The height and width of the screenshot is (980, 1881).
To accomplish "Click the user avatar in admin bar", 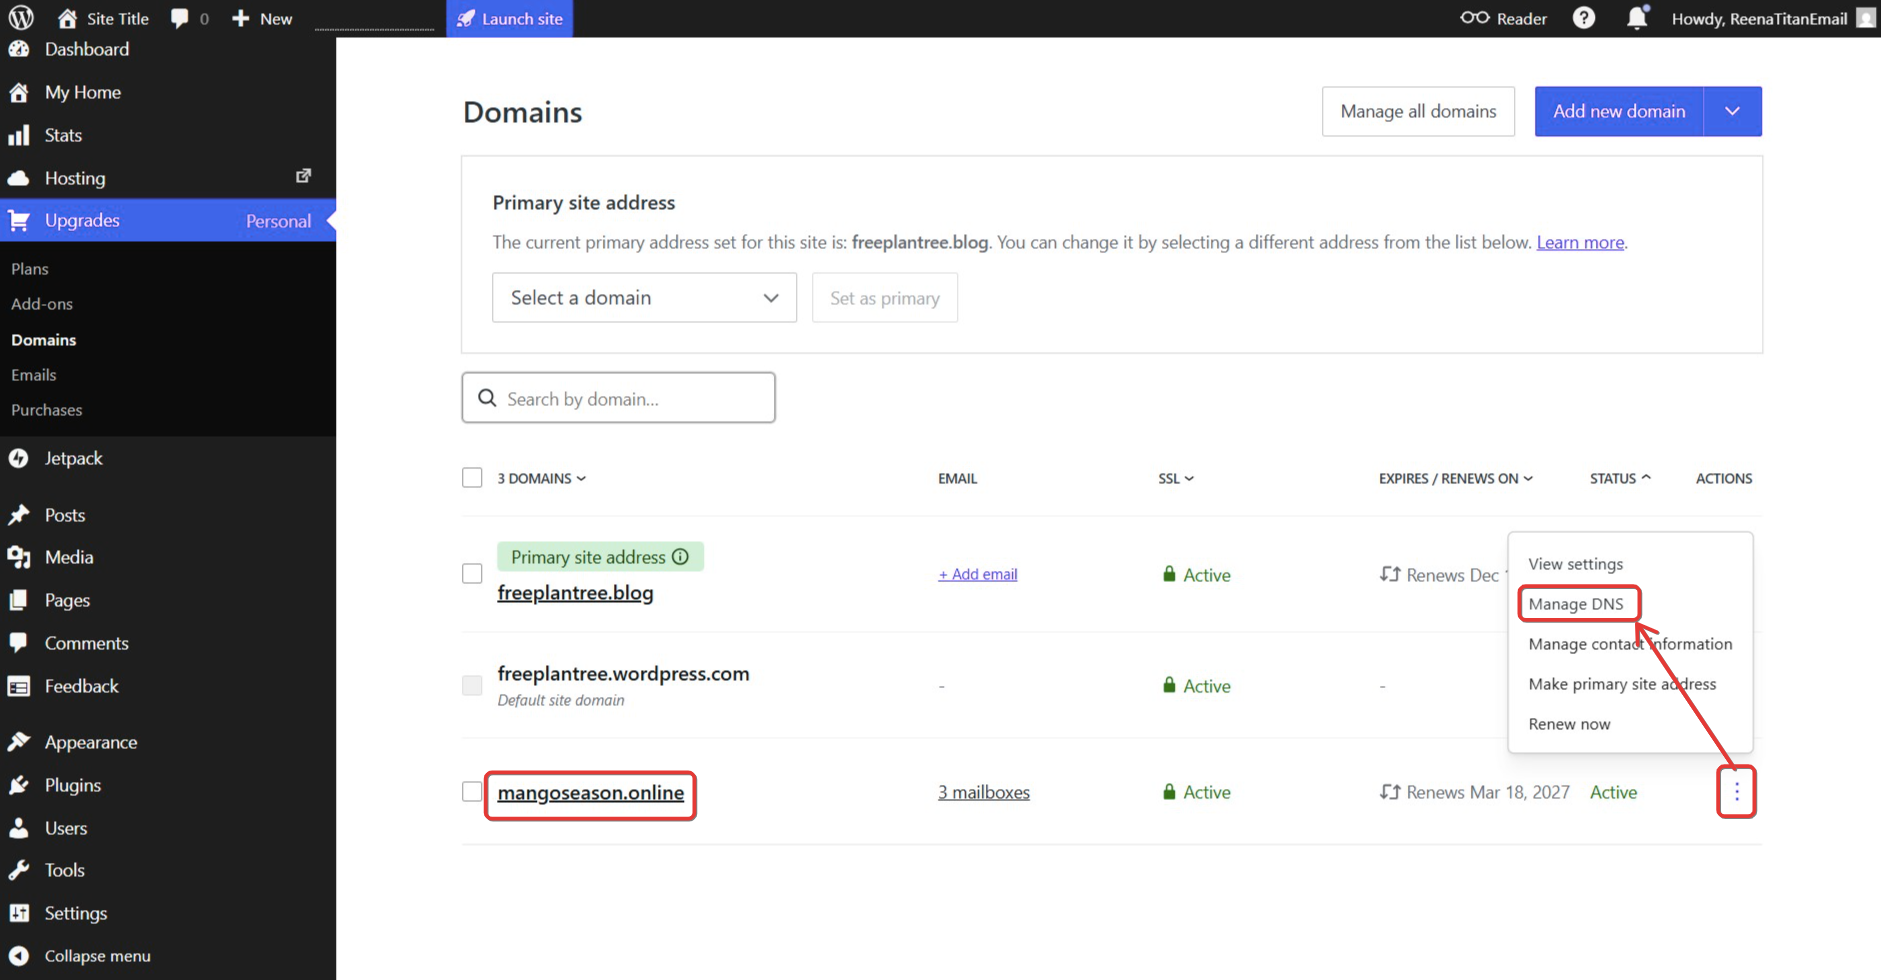I will click(1866, 18).
